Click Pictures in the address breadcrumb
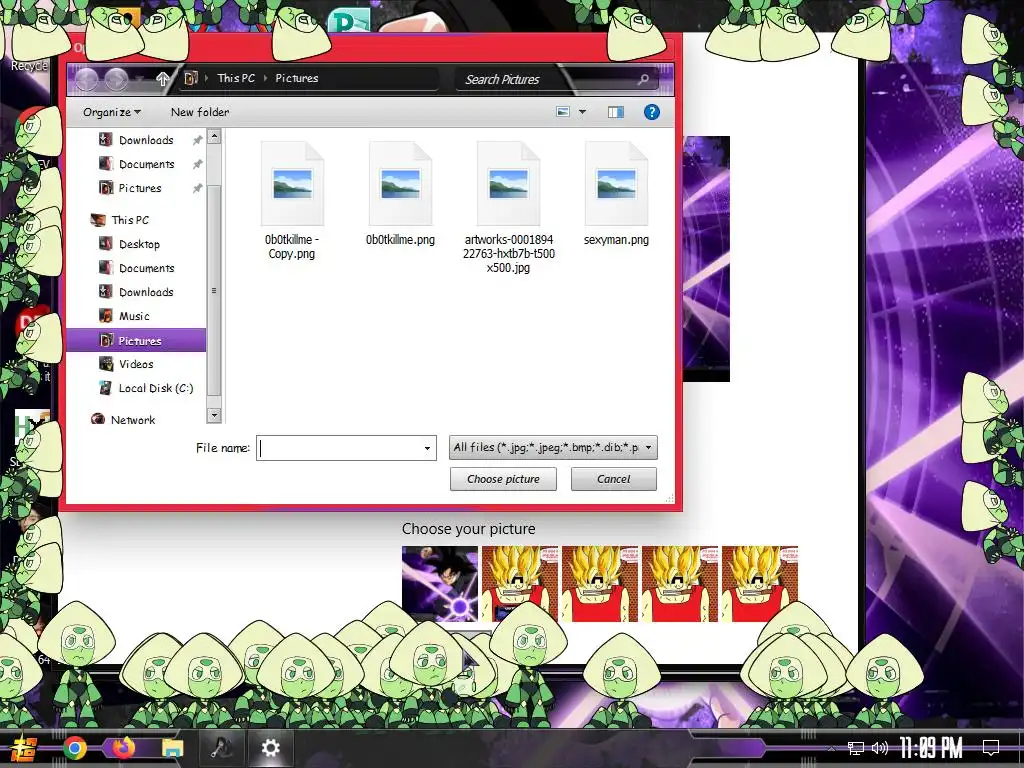 pyautogui.click(x=296, y=78)
